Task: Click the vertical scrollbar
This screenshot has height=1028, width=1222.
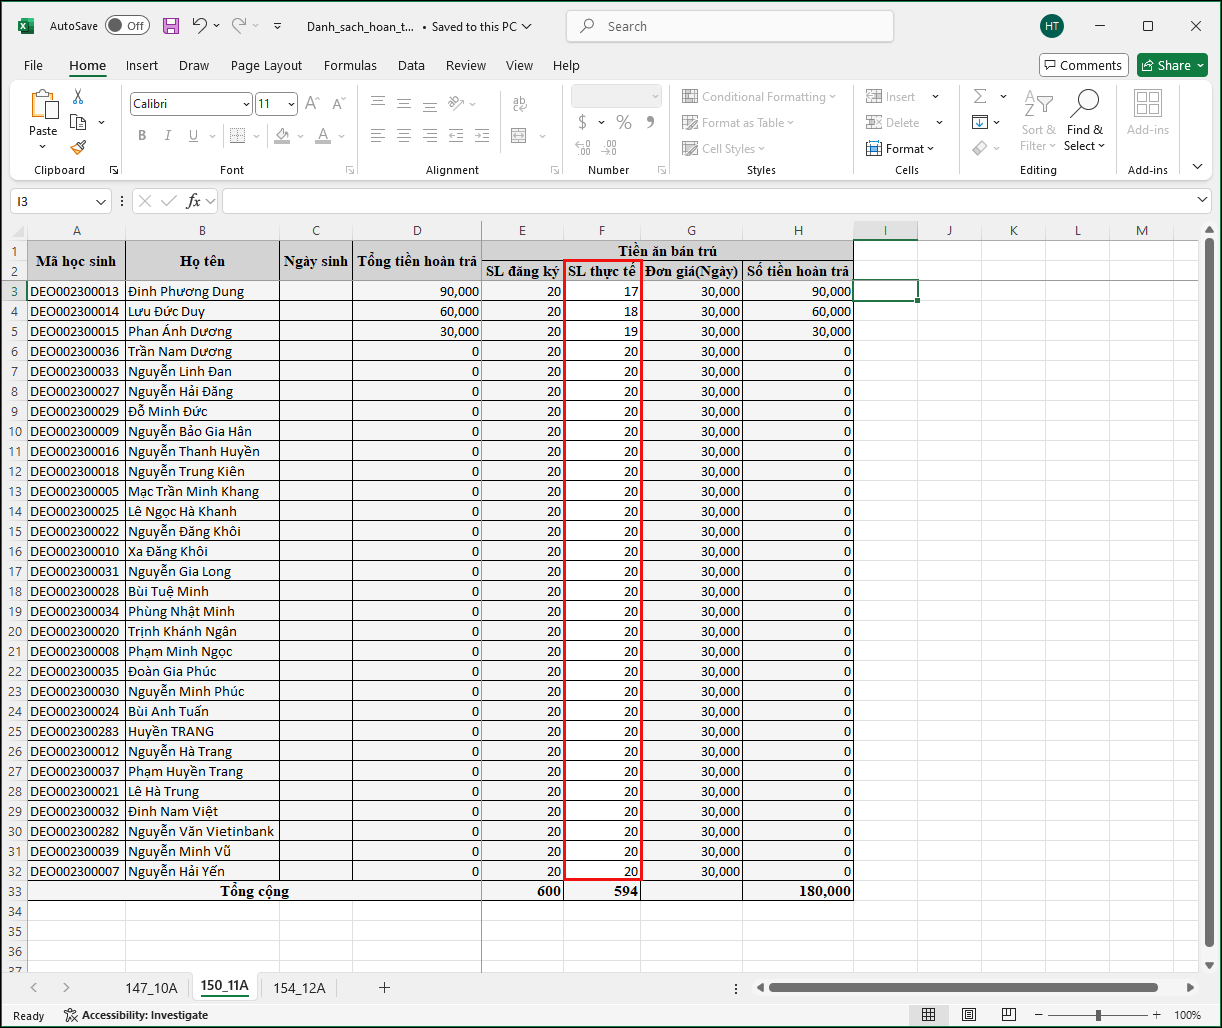Action: pyautogui.click(x=1209, y=591)
